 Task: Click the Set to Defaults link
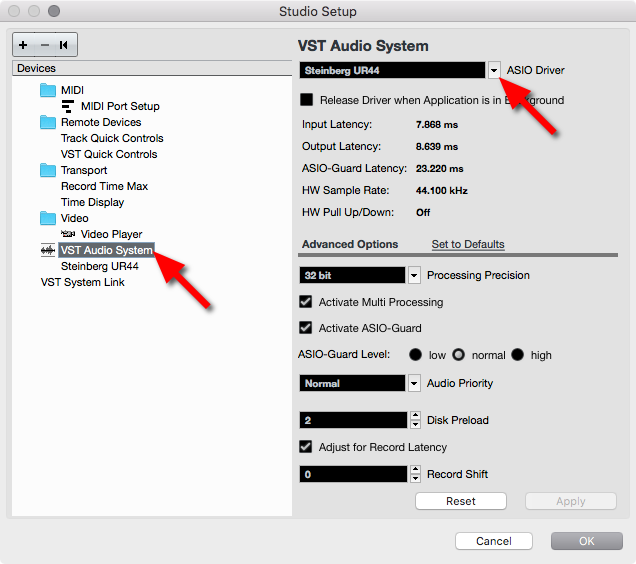pyautogui.click(x=468, y=244)
